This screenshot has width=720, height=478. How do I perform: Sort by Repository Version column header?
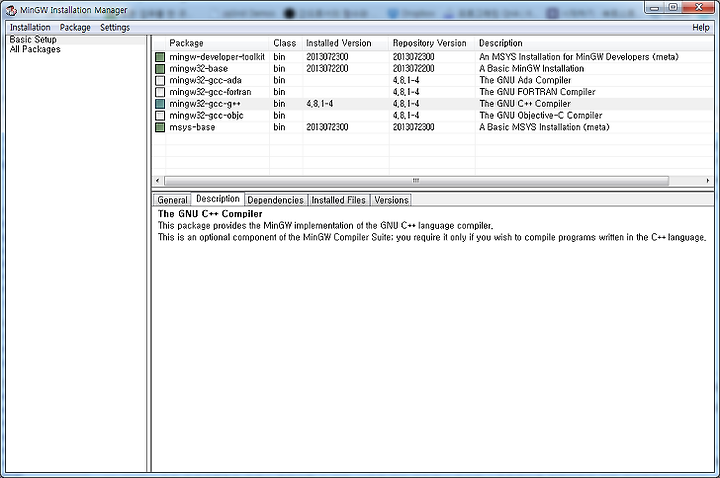coord(432,43)
